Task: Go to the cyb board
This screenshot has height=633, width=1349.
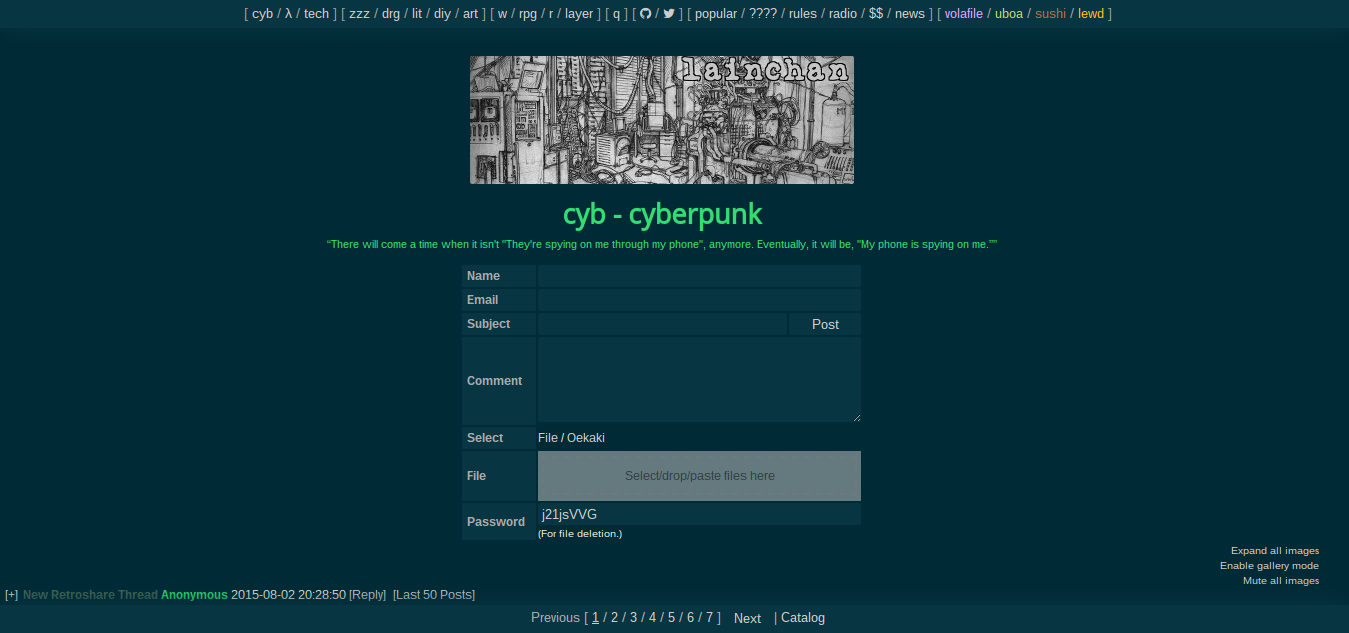Action: (262, 13)
